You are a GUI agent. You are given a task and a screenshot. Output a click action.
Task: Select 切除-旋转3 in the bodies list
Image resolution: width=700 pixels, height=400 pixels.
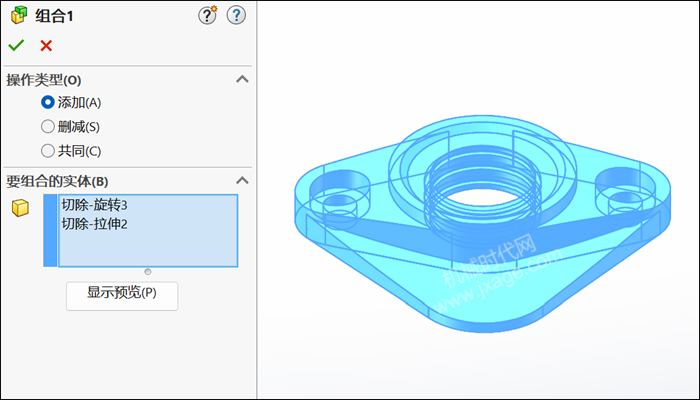(94, 205)
